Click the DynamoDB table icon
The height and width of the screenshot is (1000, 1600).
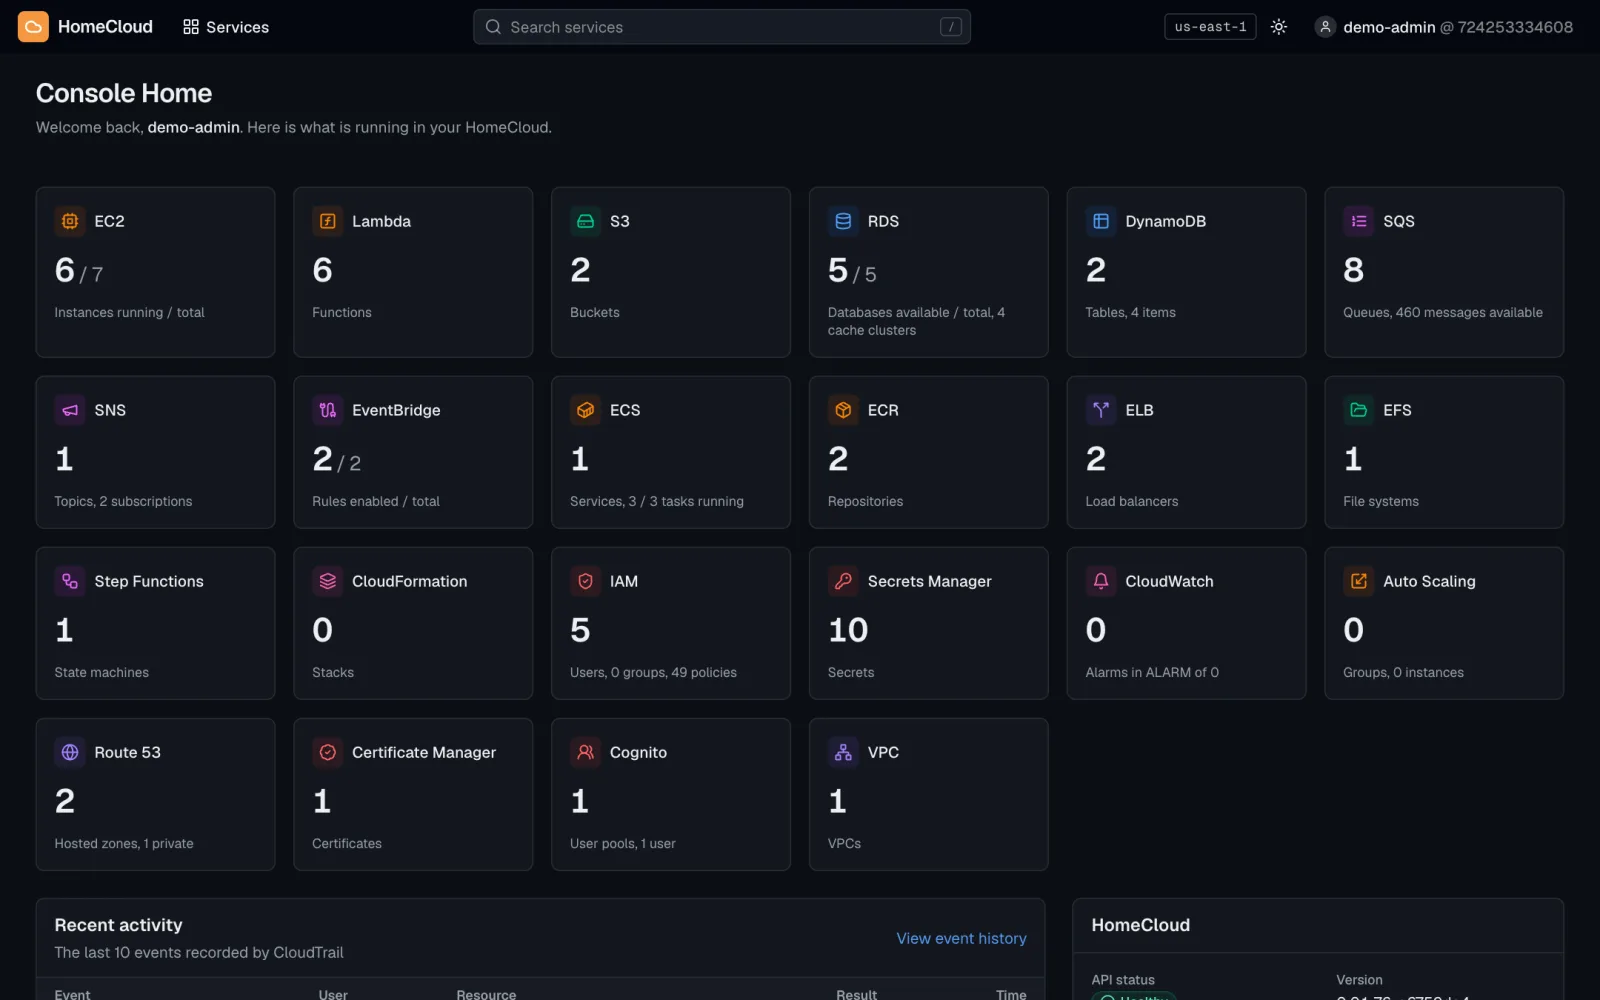pyautogui.click(x=1101, y=221)
